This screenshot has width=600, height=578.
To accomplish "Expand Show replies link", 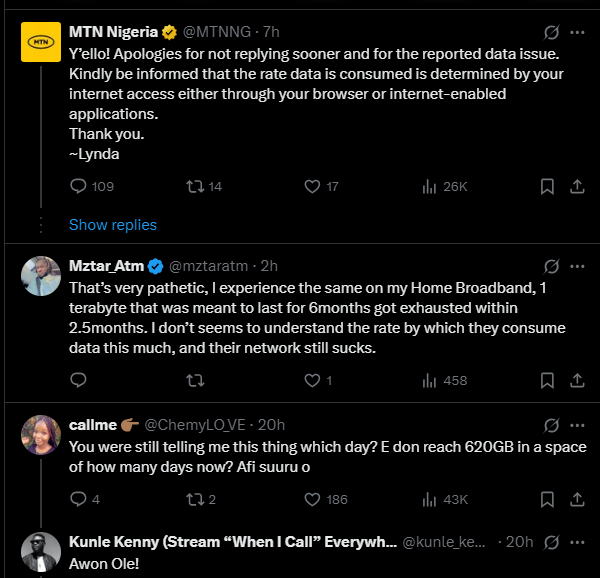I will pos(112,224).
